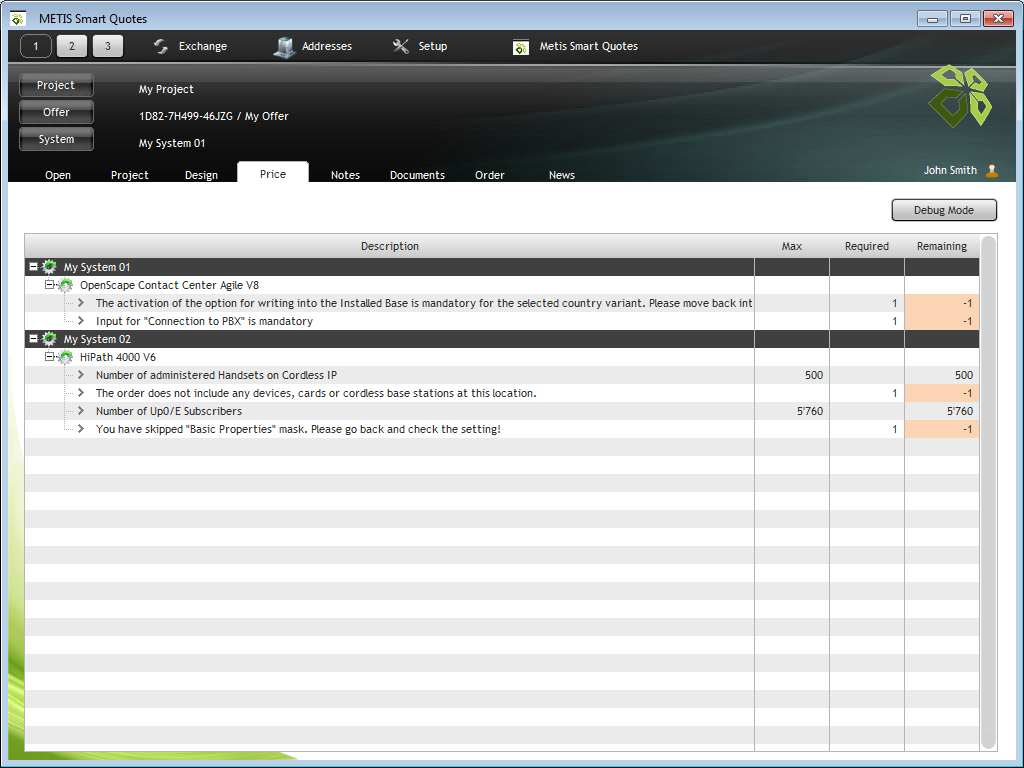
Task: Expand the "Connection to PBX" mandatory row
Action: [x=81, y=321]
